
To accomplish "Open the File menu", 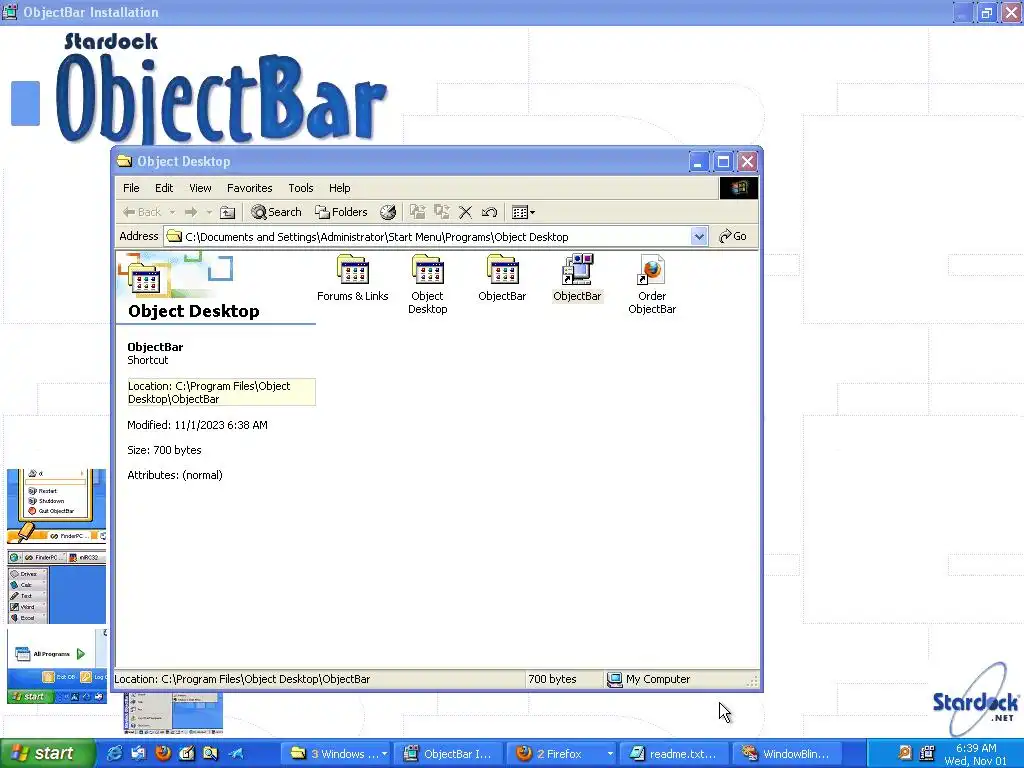I will click(131, 188).
